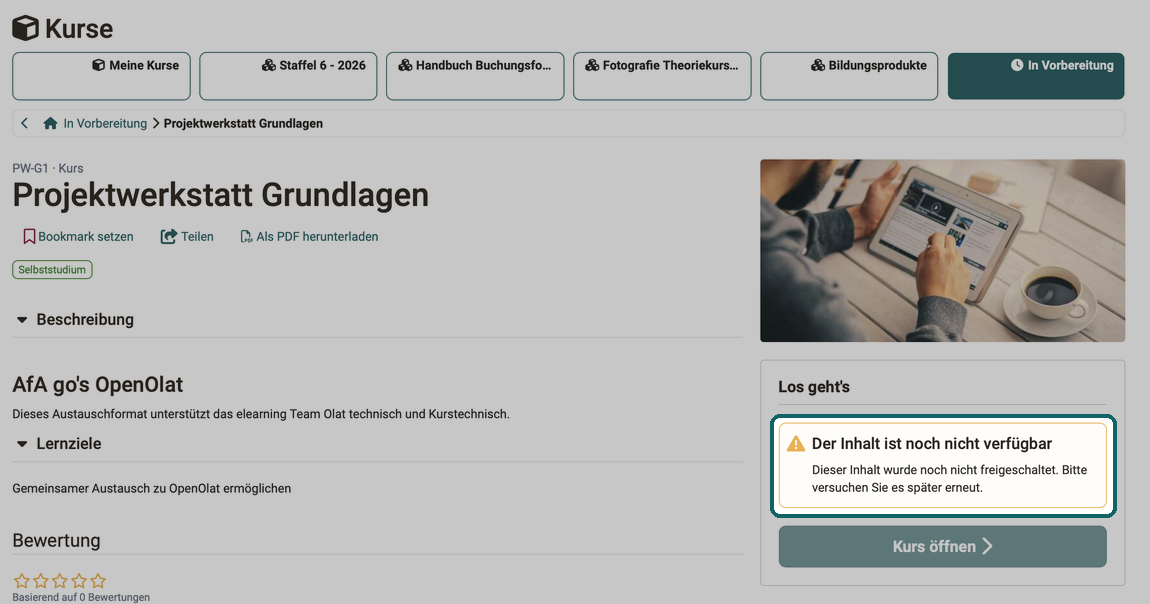This screenshot has height=604, width=1150.
Task: Click the bookmark icon
Action: (x=29, y=236)
